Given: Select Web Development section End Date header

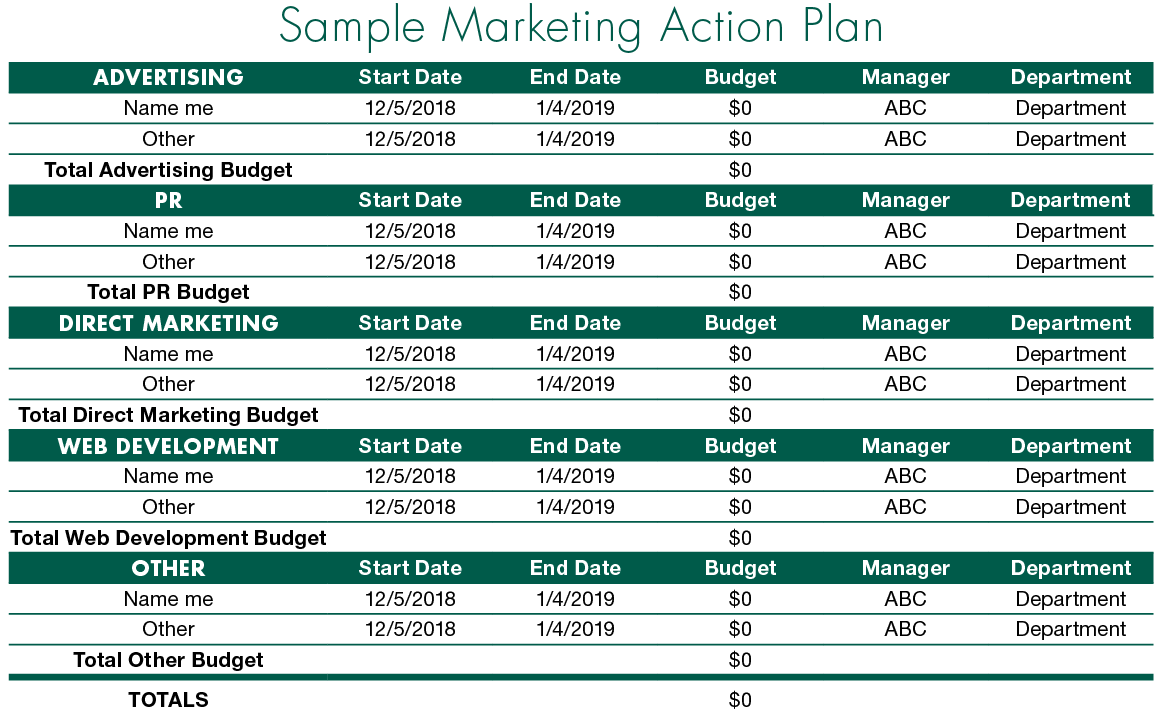Looking at the screenshot, I should click(575, 446).
